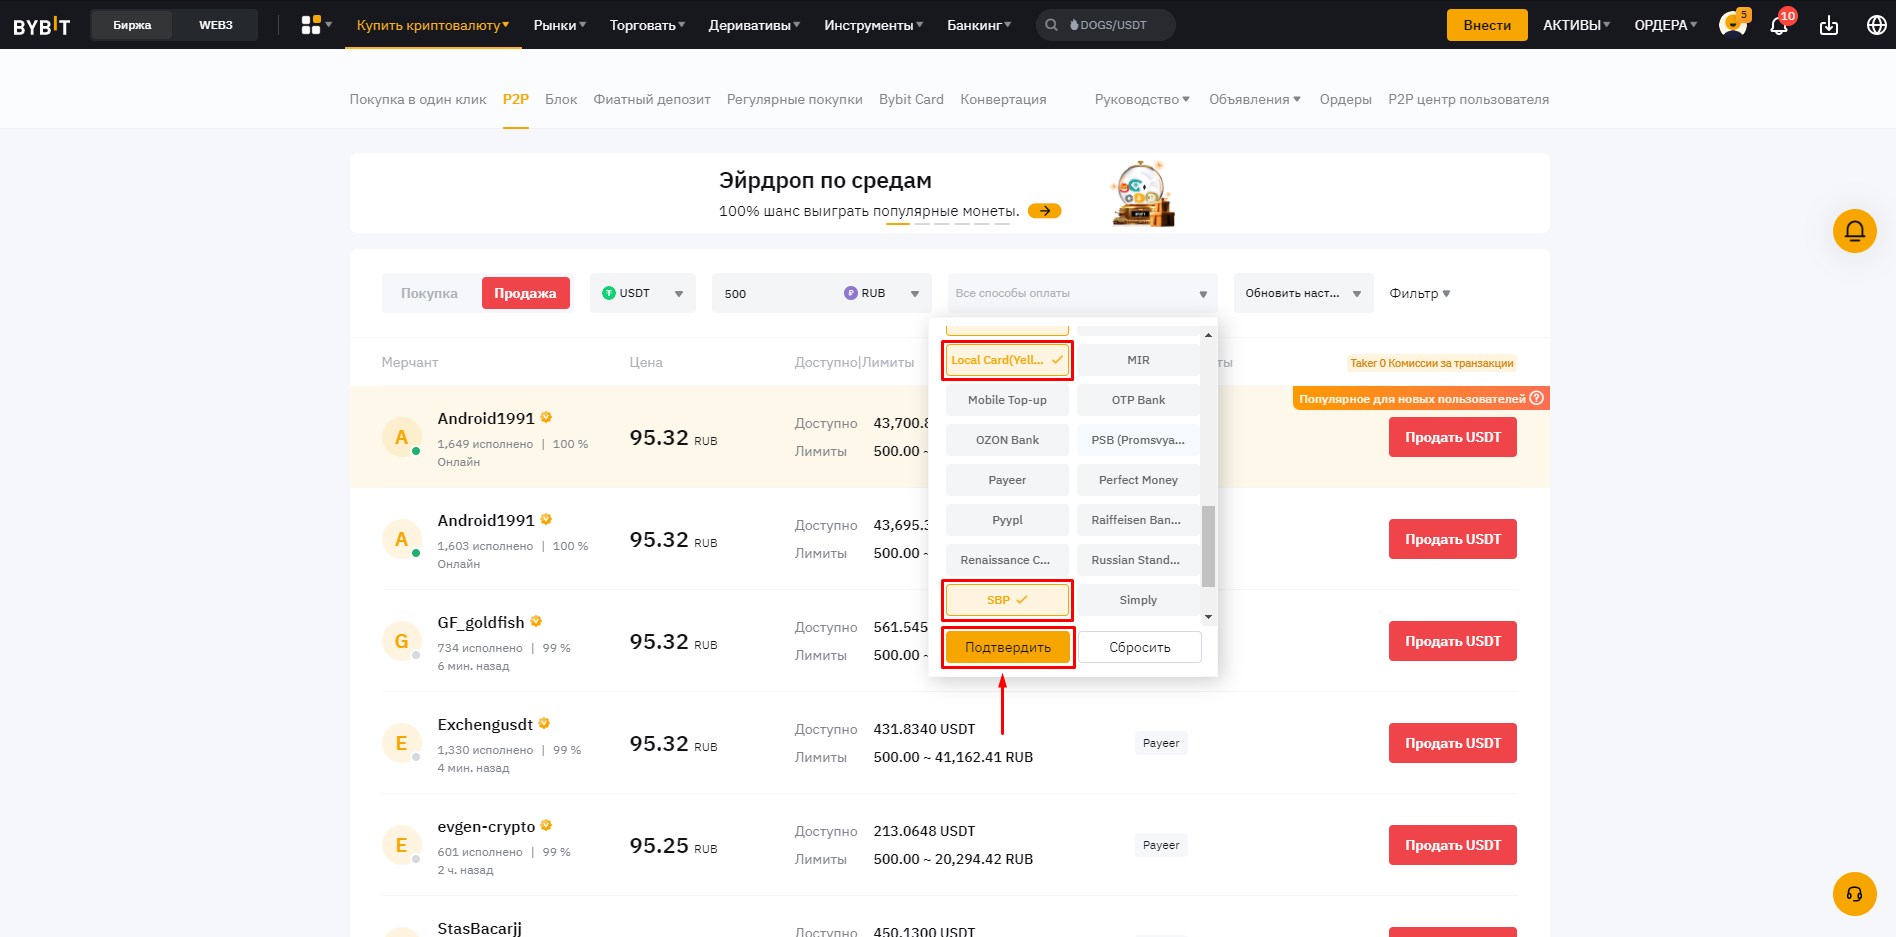The height and width of the screenshot is (937, 1896).
Task: Expand the Фильтр options
Action: pos(1419,293)
